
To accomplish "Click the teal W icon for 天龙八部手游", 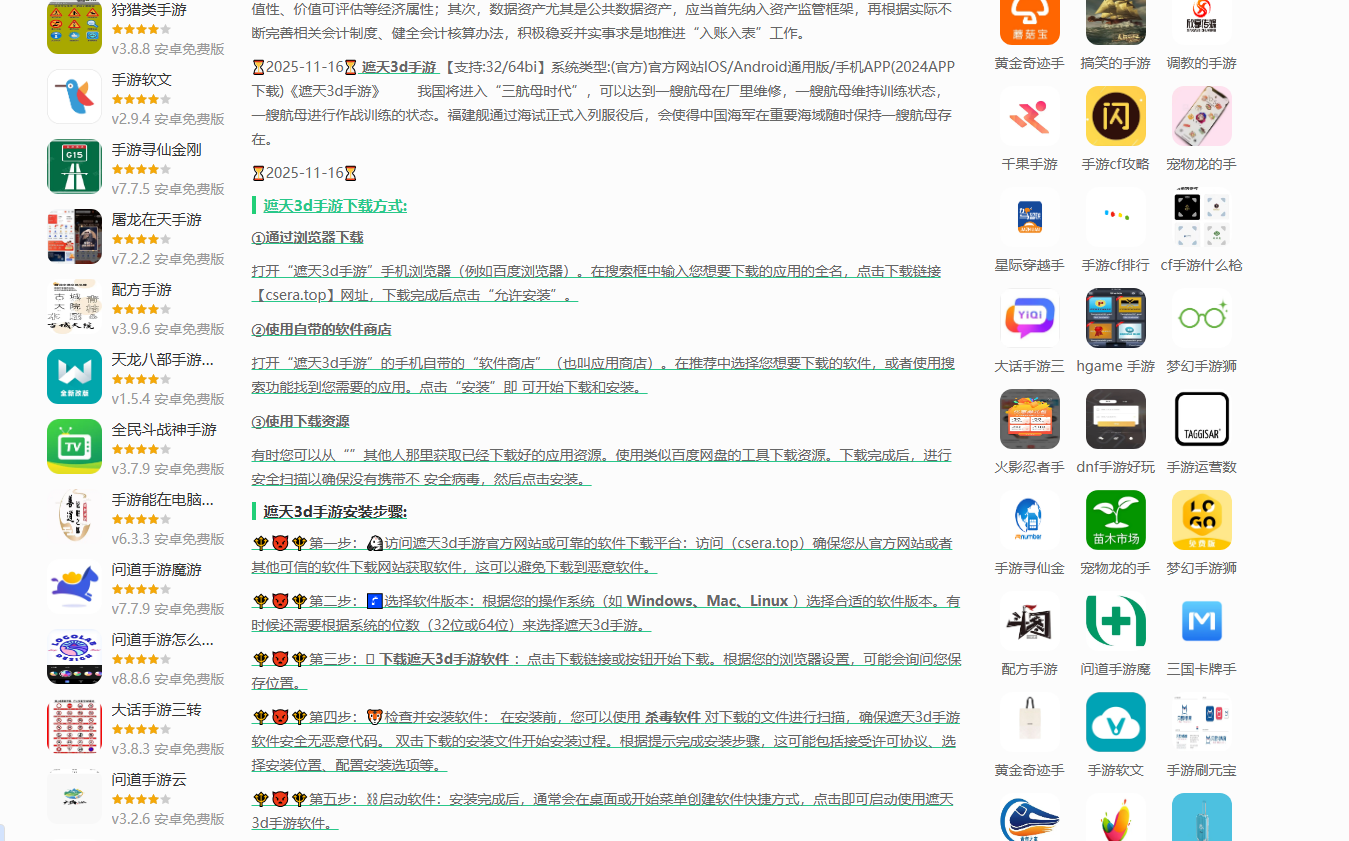I will coord(74,376).
